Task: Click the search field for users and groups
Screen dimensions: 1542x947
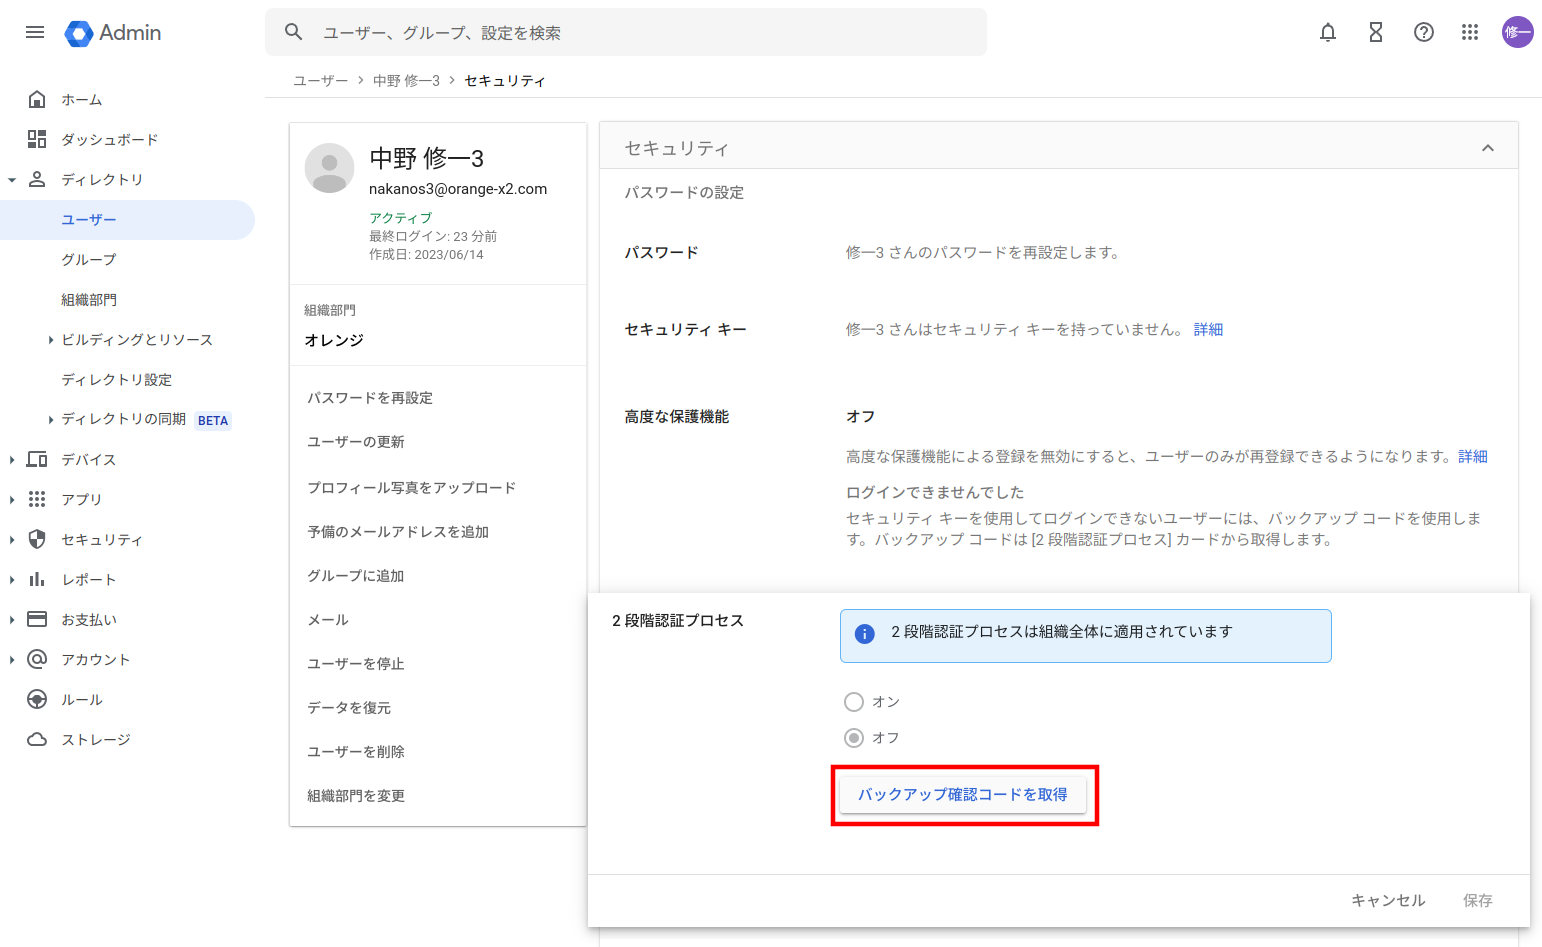Action: pos(640,33)
